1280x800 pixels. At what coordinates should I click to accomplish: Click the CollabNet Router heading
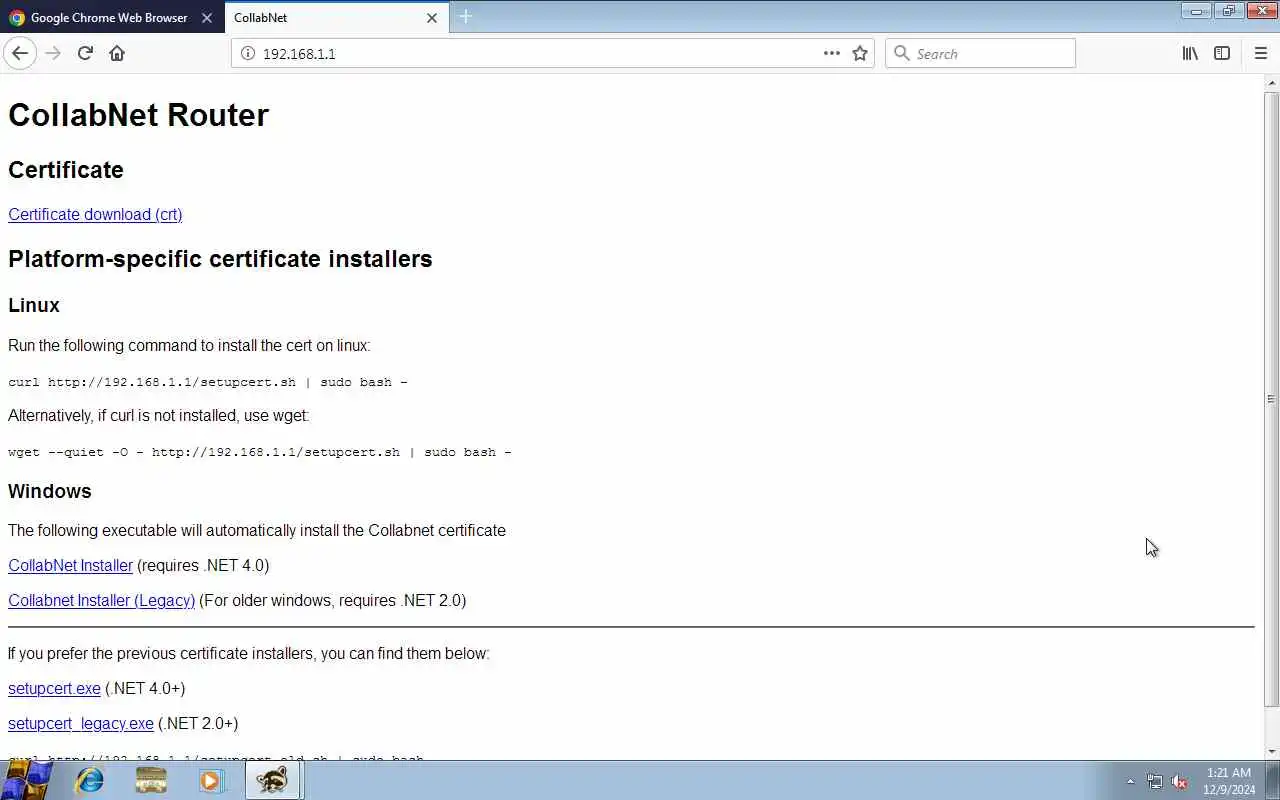(x=138, y=115)
